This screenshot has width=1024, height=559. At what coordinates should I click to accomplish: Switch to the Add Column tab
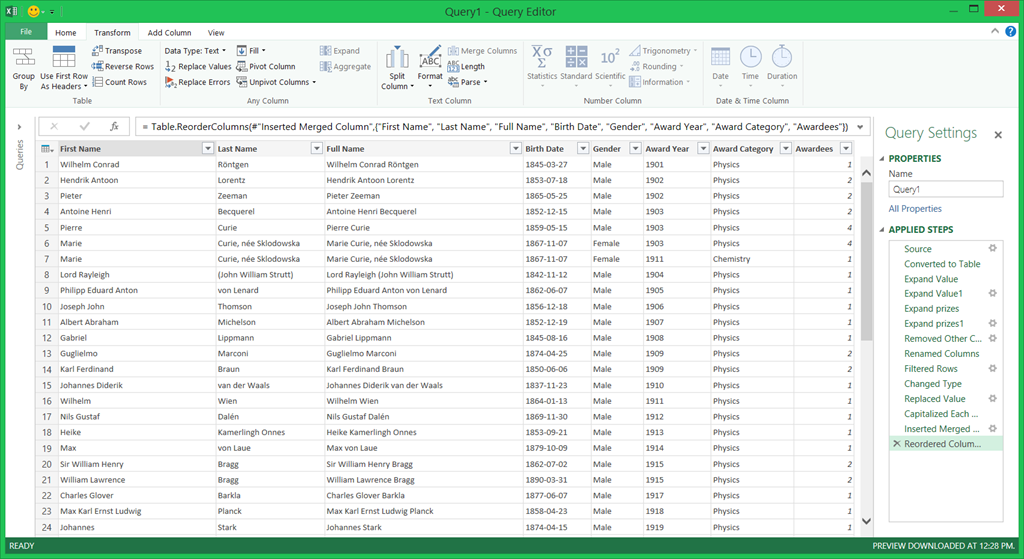[x=169, y=33]
